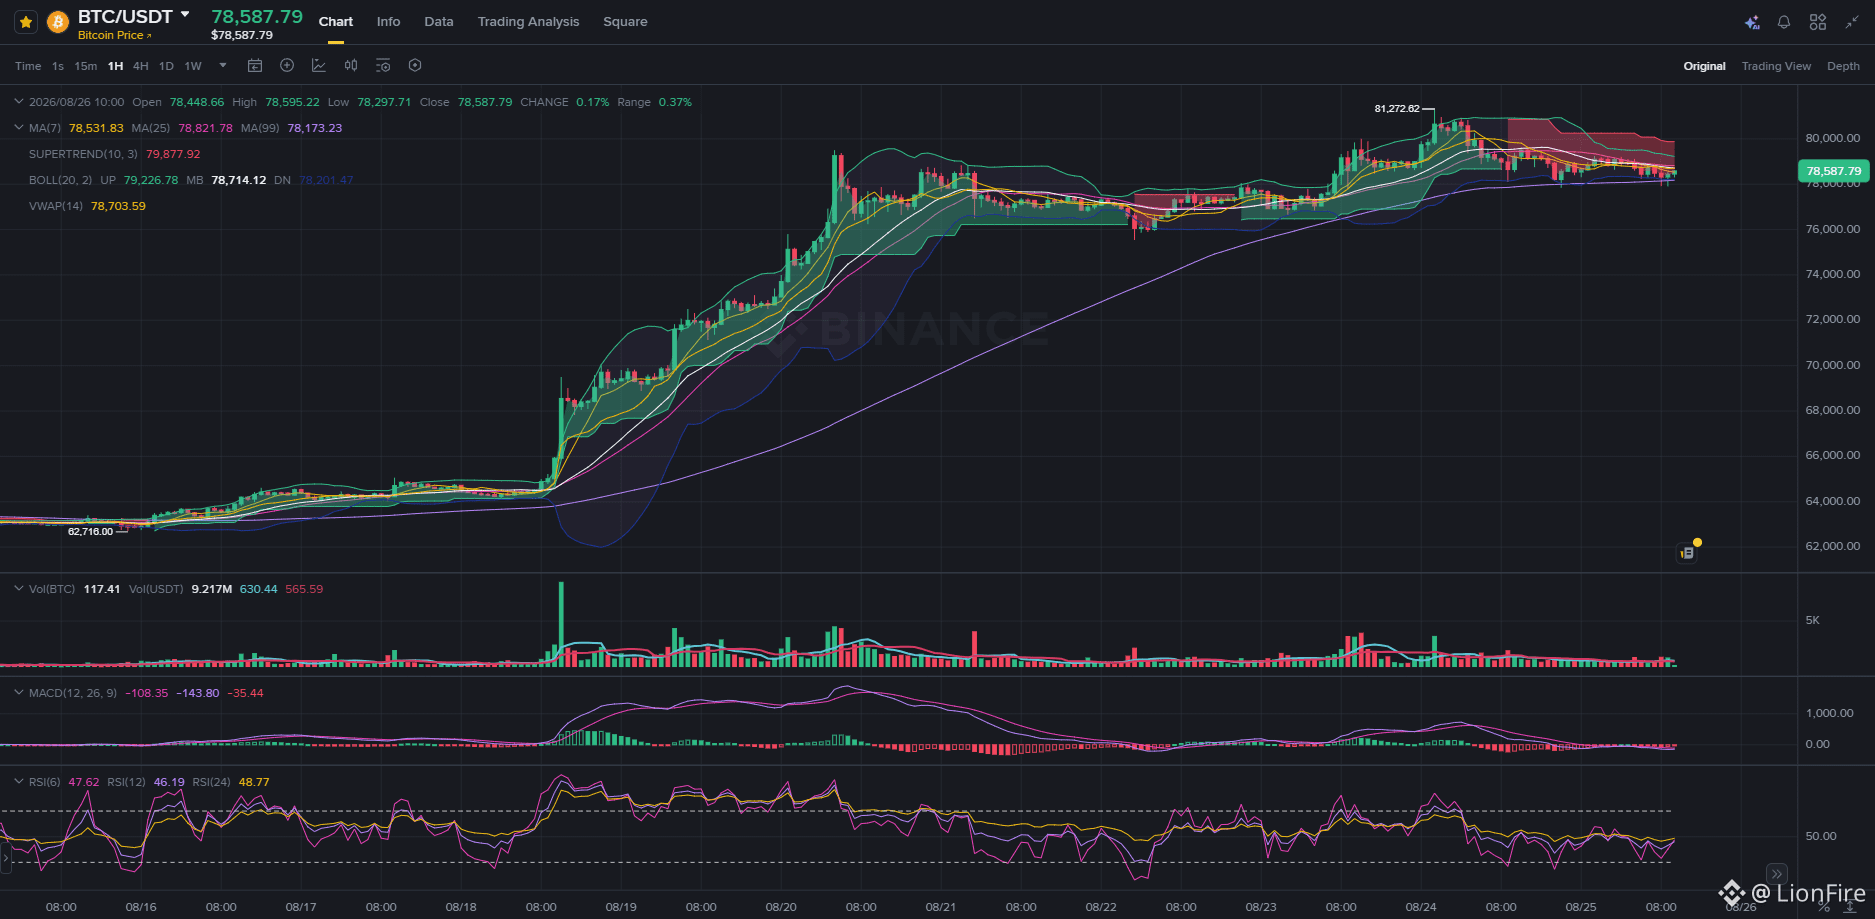Open the AI sparkle assistant icon
This screenshot has width=1875, height=919.
tap(1752, 22)
